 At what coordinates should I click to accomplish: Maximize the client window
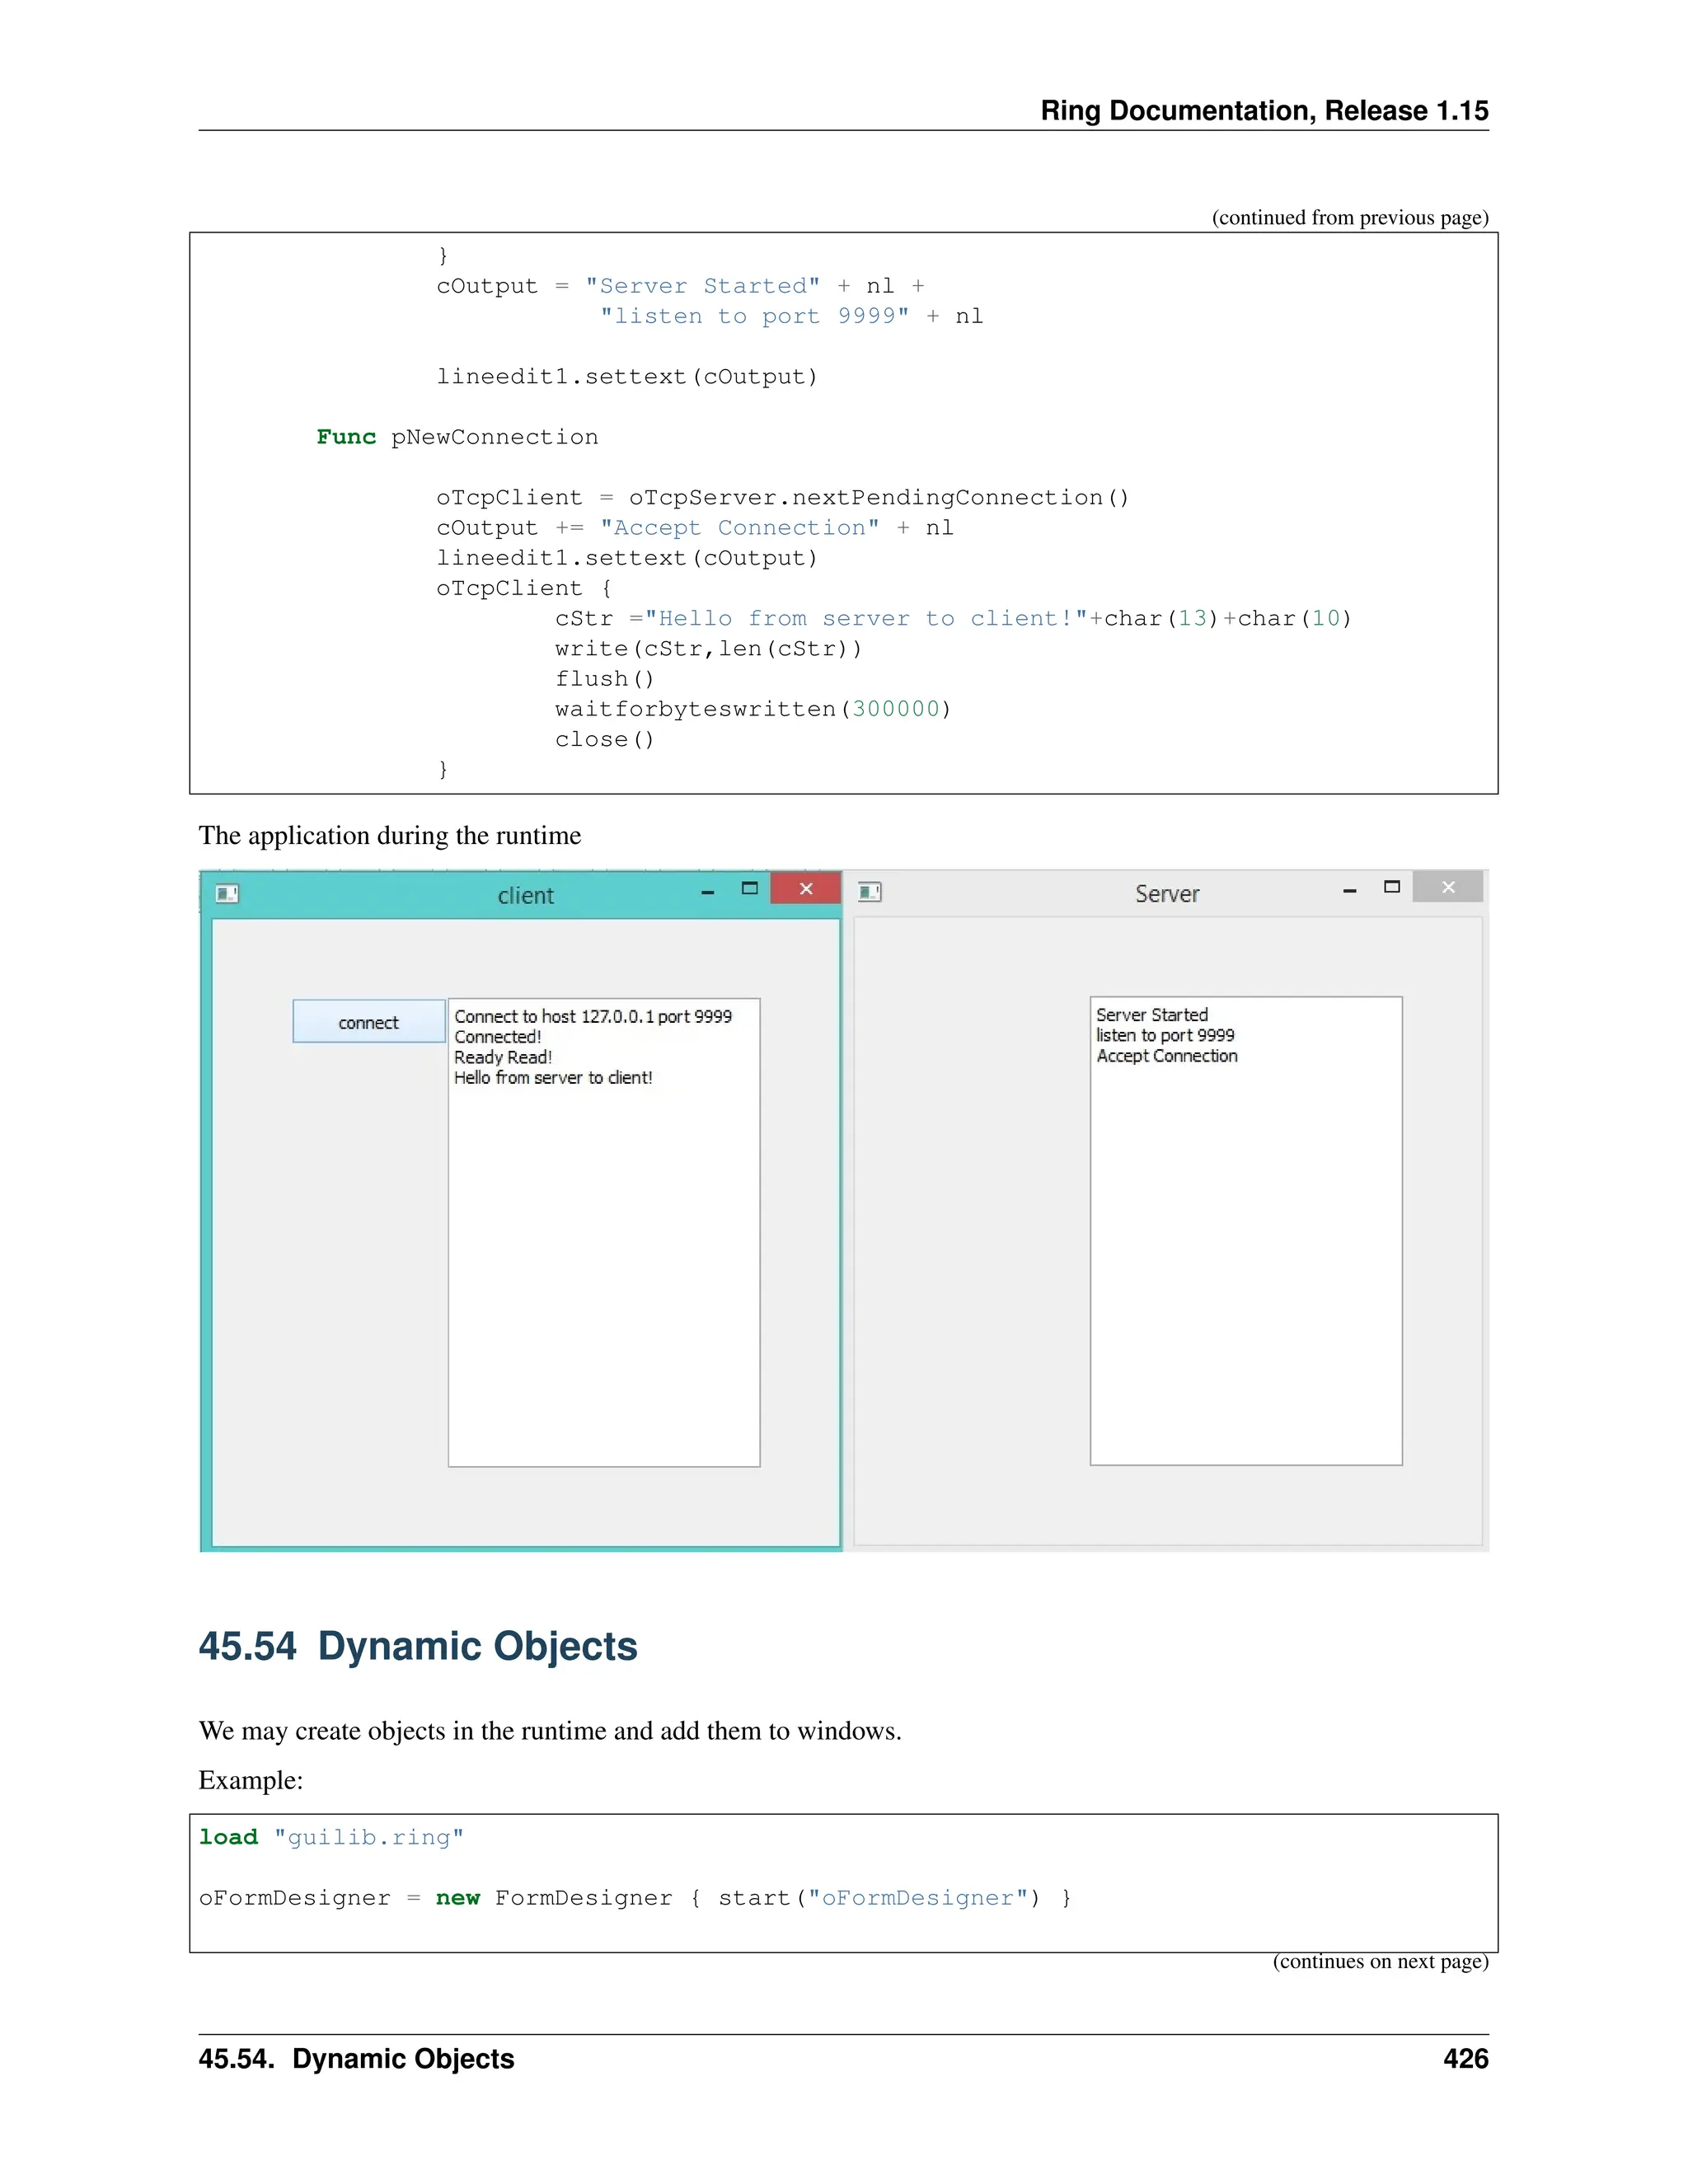pos(749,889)
